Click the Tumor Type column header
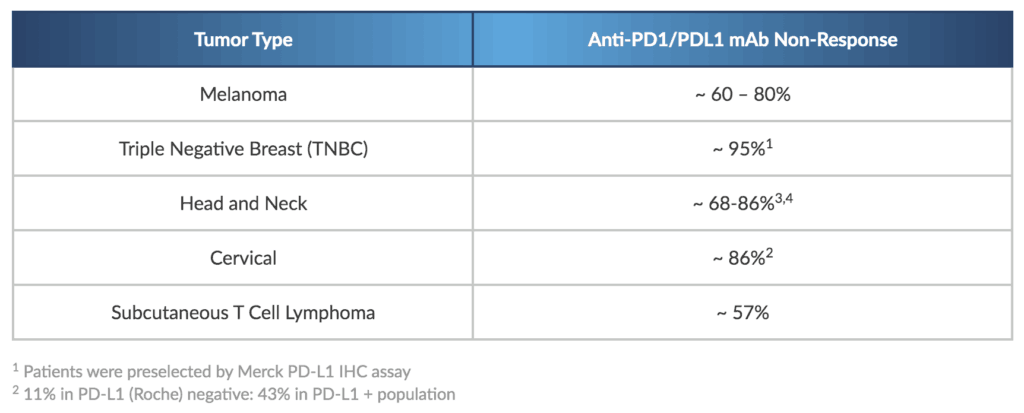1024x413 pixels. [243, 41]
